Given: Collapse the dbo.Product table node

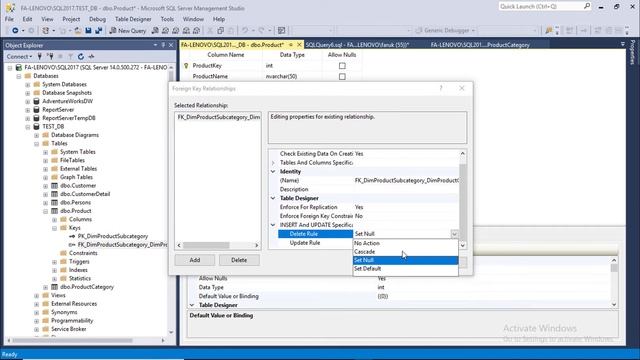Looking at the screenshot, I should 46,211.
